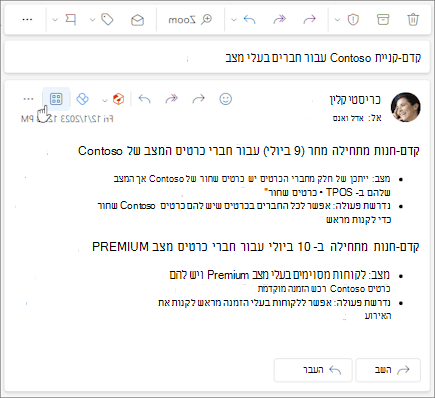Expand the Categorize tag dropdown arrow
Image resolution: width=435 pixels, height=398 pixels.
92,20
